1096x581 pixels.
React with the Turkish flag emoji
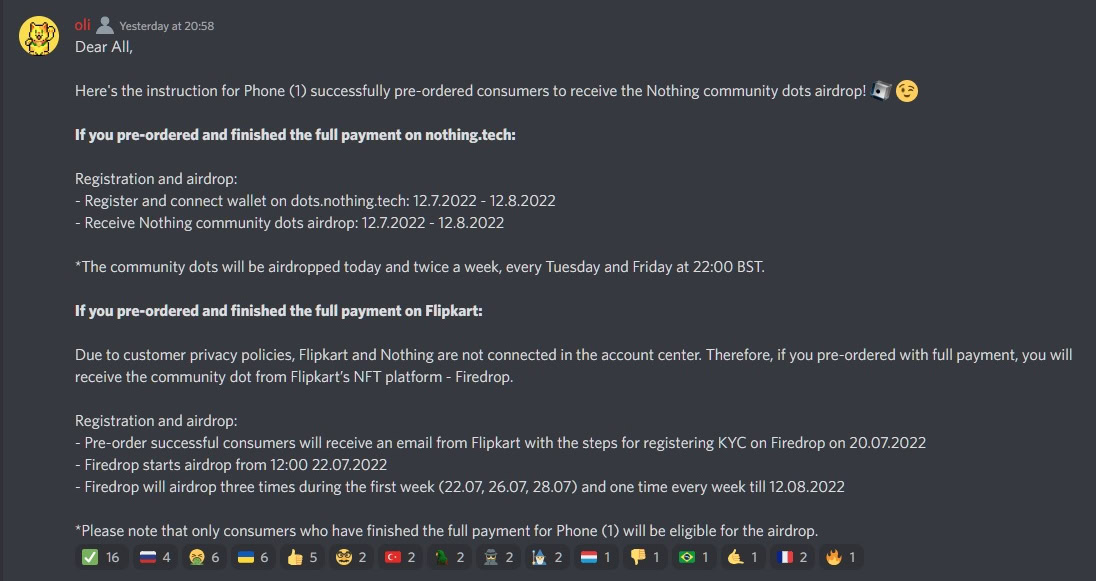pyautogui.click(x=400, y=558)
